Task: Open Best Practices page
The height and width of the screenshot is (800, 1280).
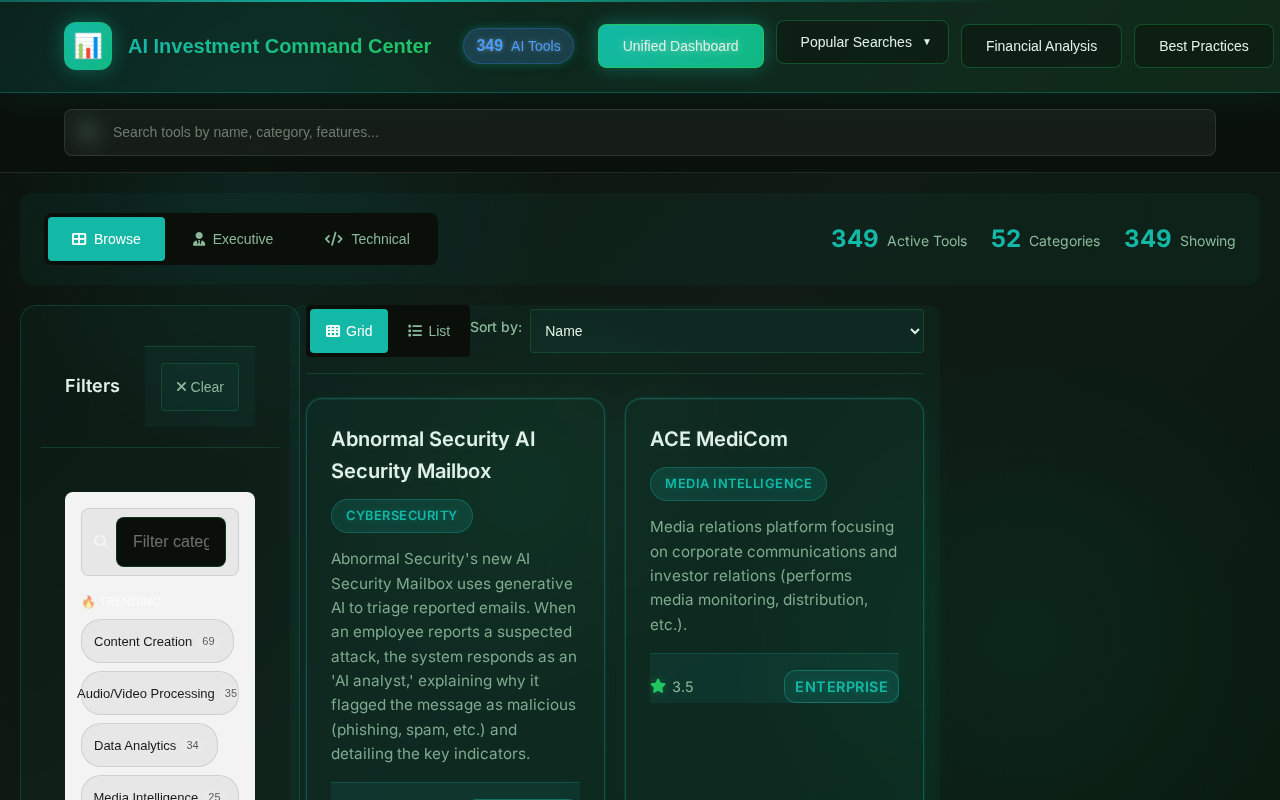Action: point(1203,46)
